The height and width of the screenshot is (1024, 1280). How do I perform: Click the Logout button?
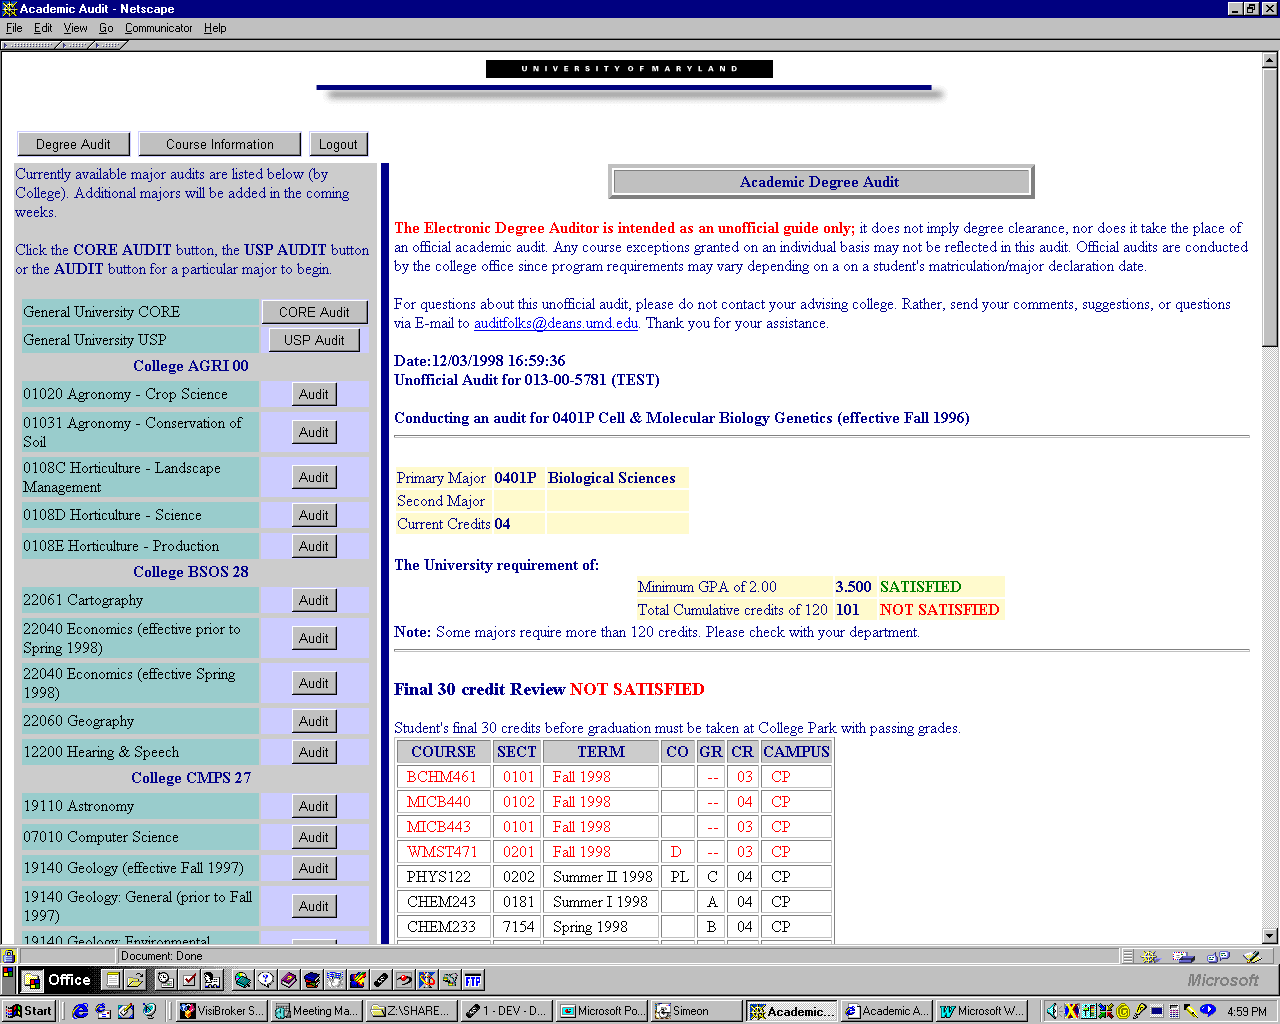(338, 144)
